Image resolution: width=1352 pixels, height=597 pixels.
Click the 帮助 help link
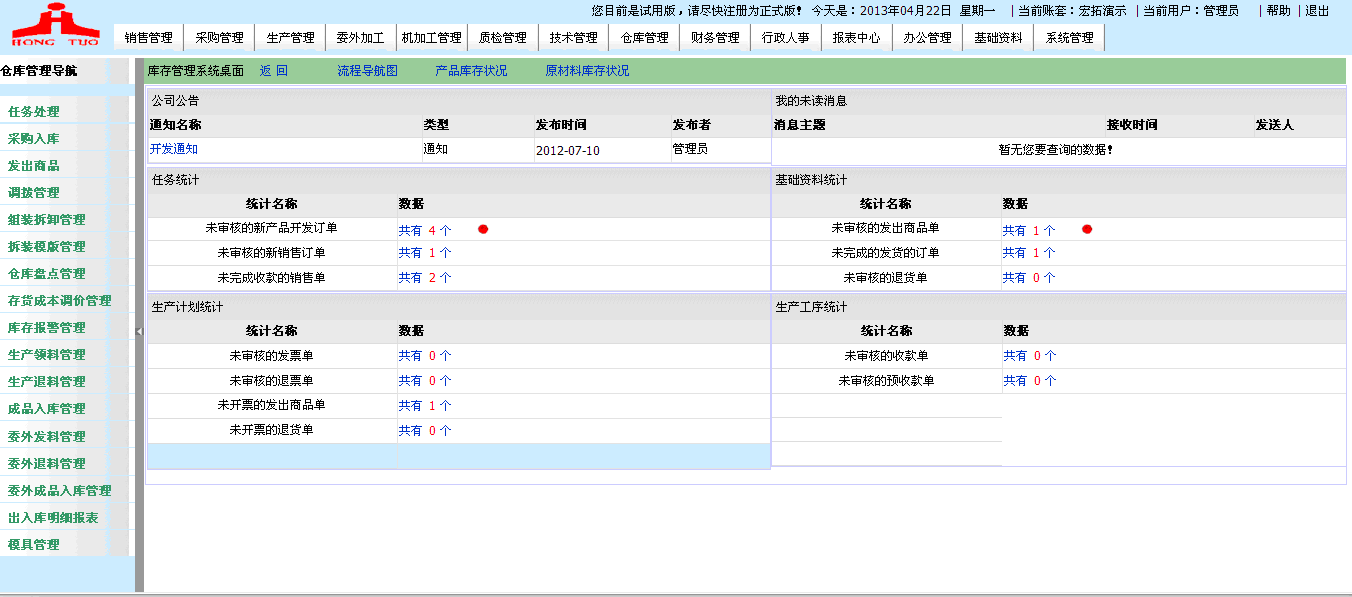pos(1278,10)
